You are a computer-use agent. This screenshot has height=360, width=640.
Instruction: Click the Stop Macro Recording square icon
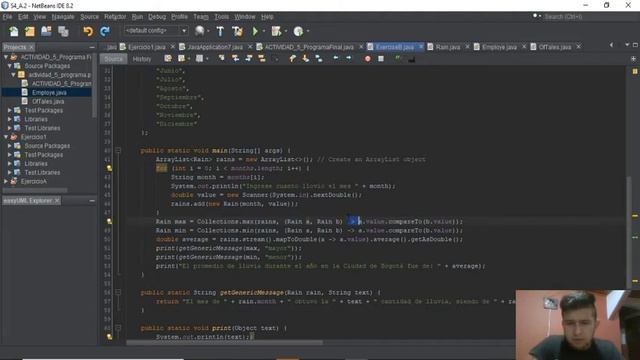click(x=381, y=59)
